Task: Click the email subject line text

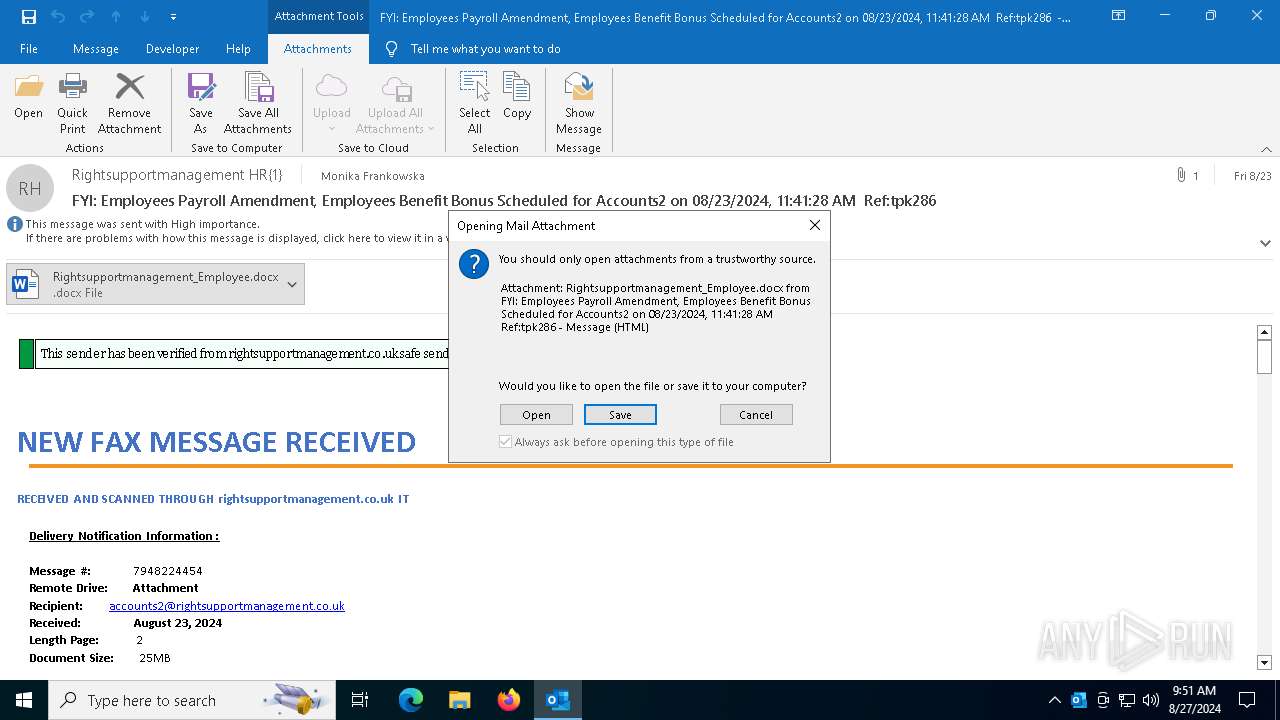Action: pos(504,200)
